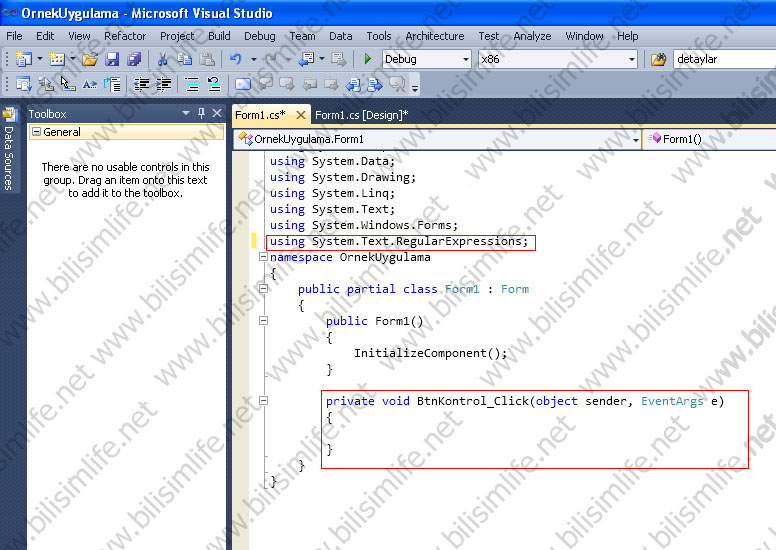The image size is (776, 550).
Task: Open the Architecture menu
Action: coord(435,36)
